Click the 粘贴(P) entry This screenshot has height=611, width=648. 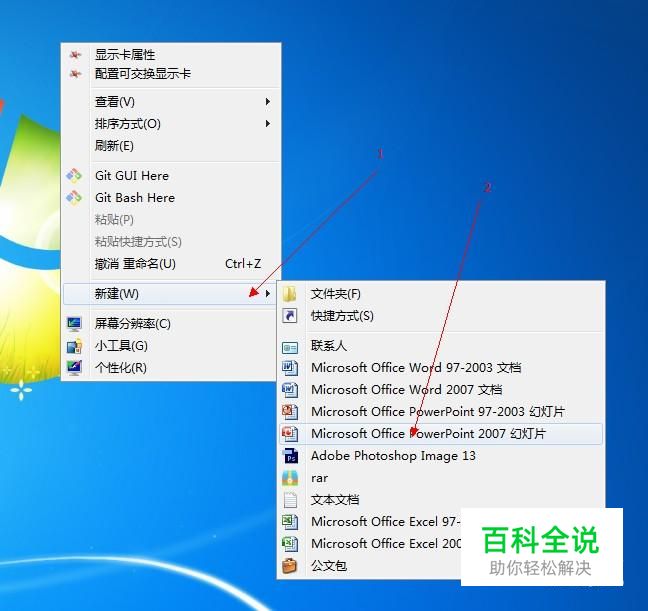[x=171, y=220]
